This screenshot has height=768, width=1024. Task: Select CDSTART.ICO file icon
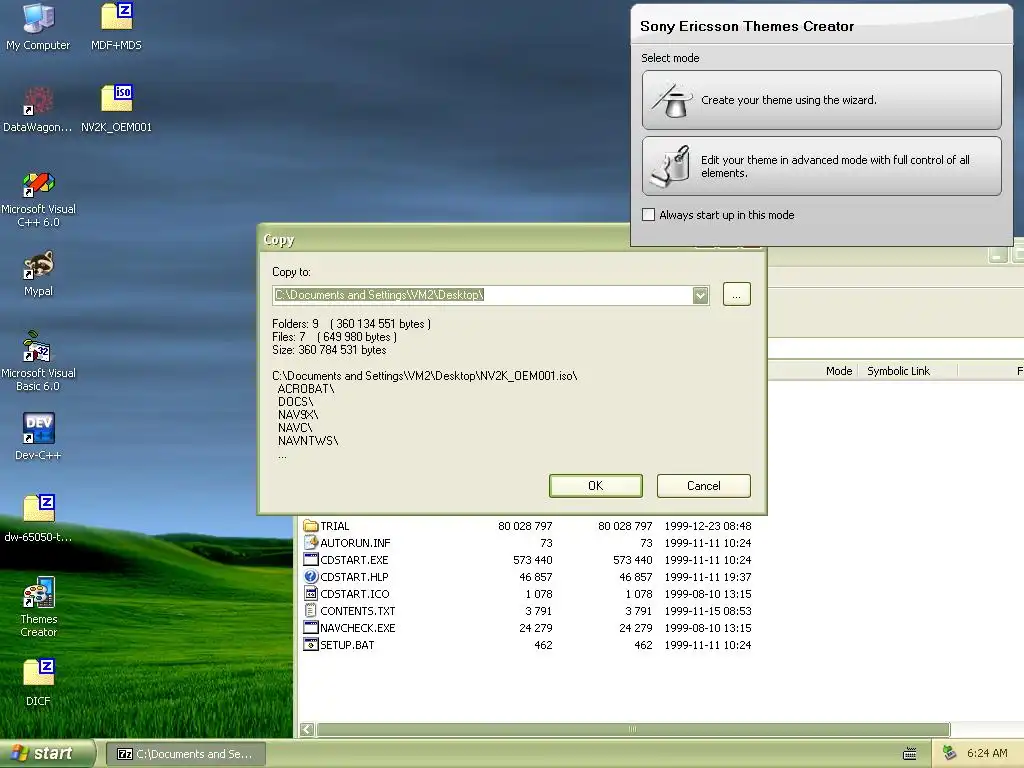310,594
